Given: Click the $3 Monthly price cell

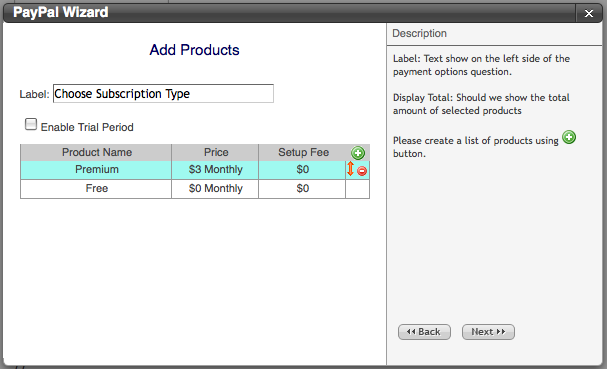Looking at the screenshot, I should point(215,170).
